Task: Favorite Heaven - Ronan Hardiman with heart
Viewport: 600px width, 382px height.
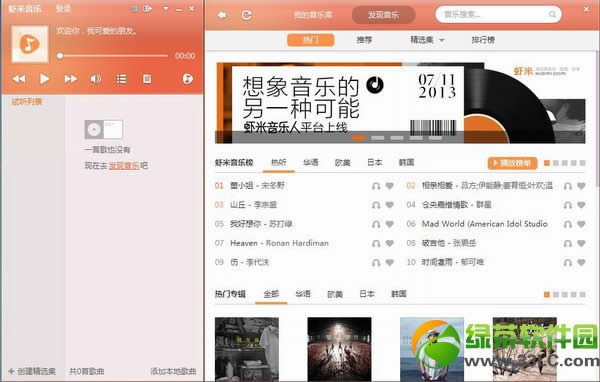Action: (x=390, y=243)
